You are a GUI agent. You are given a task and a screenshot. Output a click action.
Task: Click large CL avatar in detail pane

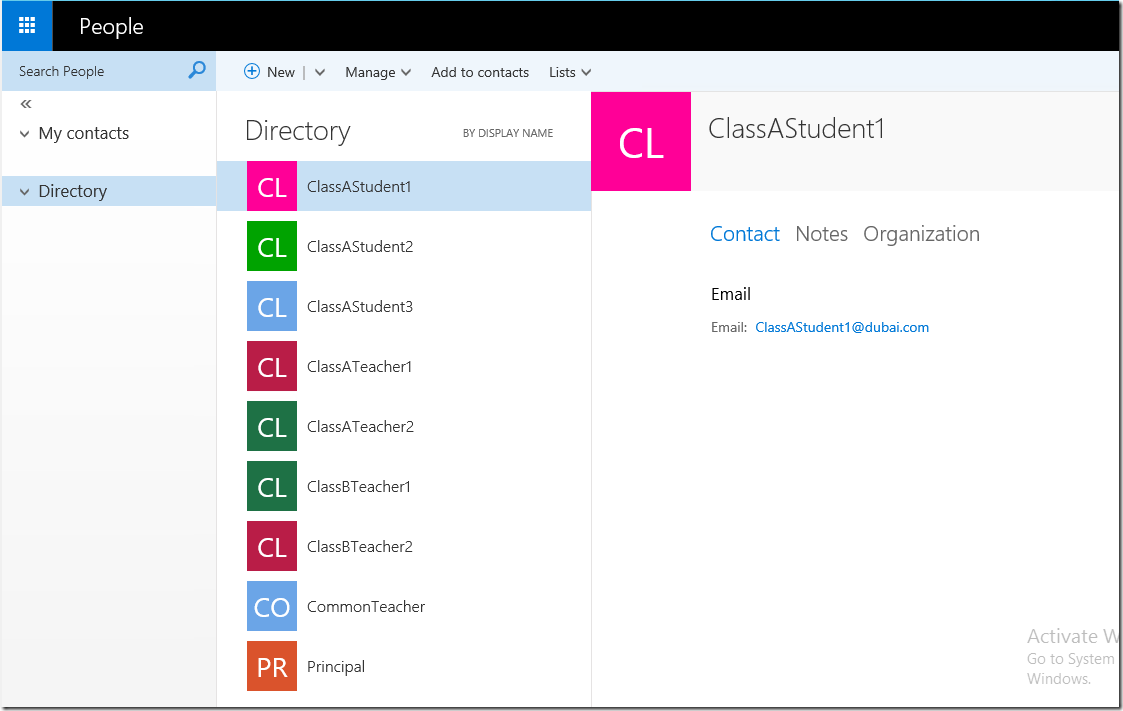pos(641,142)
